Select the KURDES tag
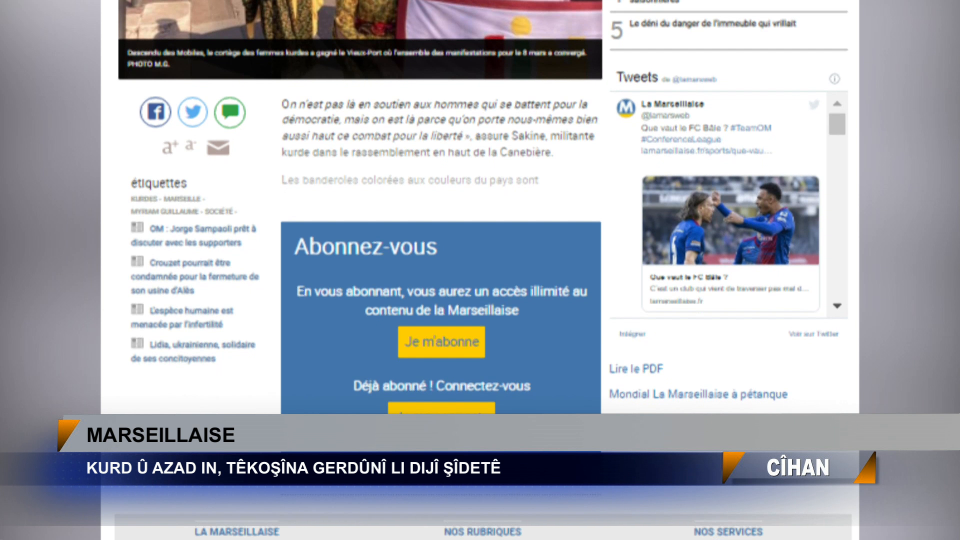This screenshot has width=960, height=540. coord(143,199)
